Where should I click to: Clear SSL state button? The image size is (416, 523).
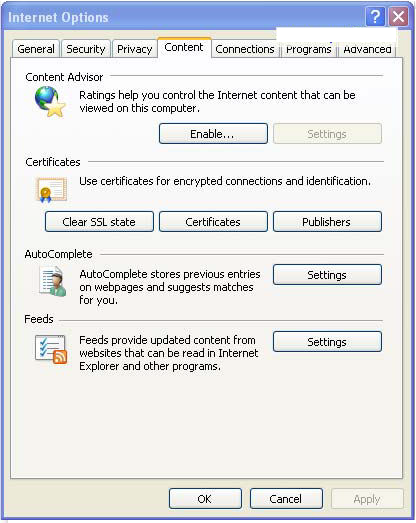pyautogui.click(x=99, y=222)
